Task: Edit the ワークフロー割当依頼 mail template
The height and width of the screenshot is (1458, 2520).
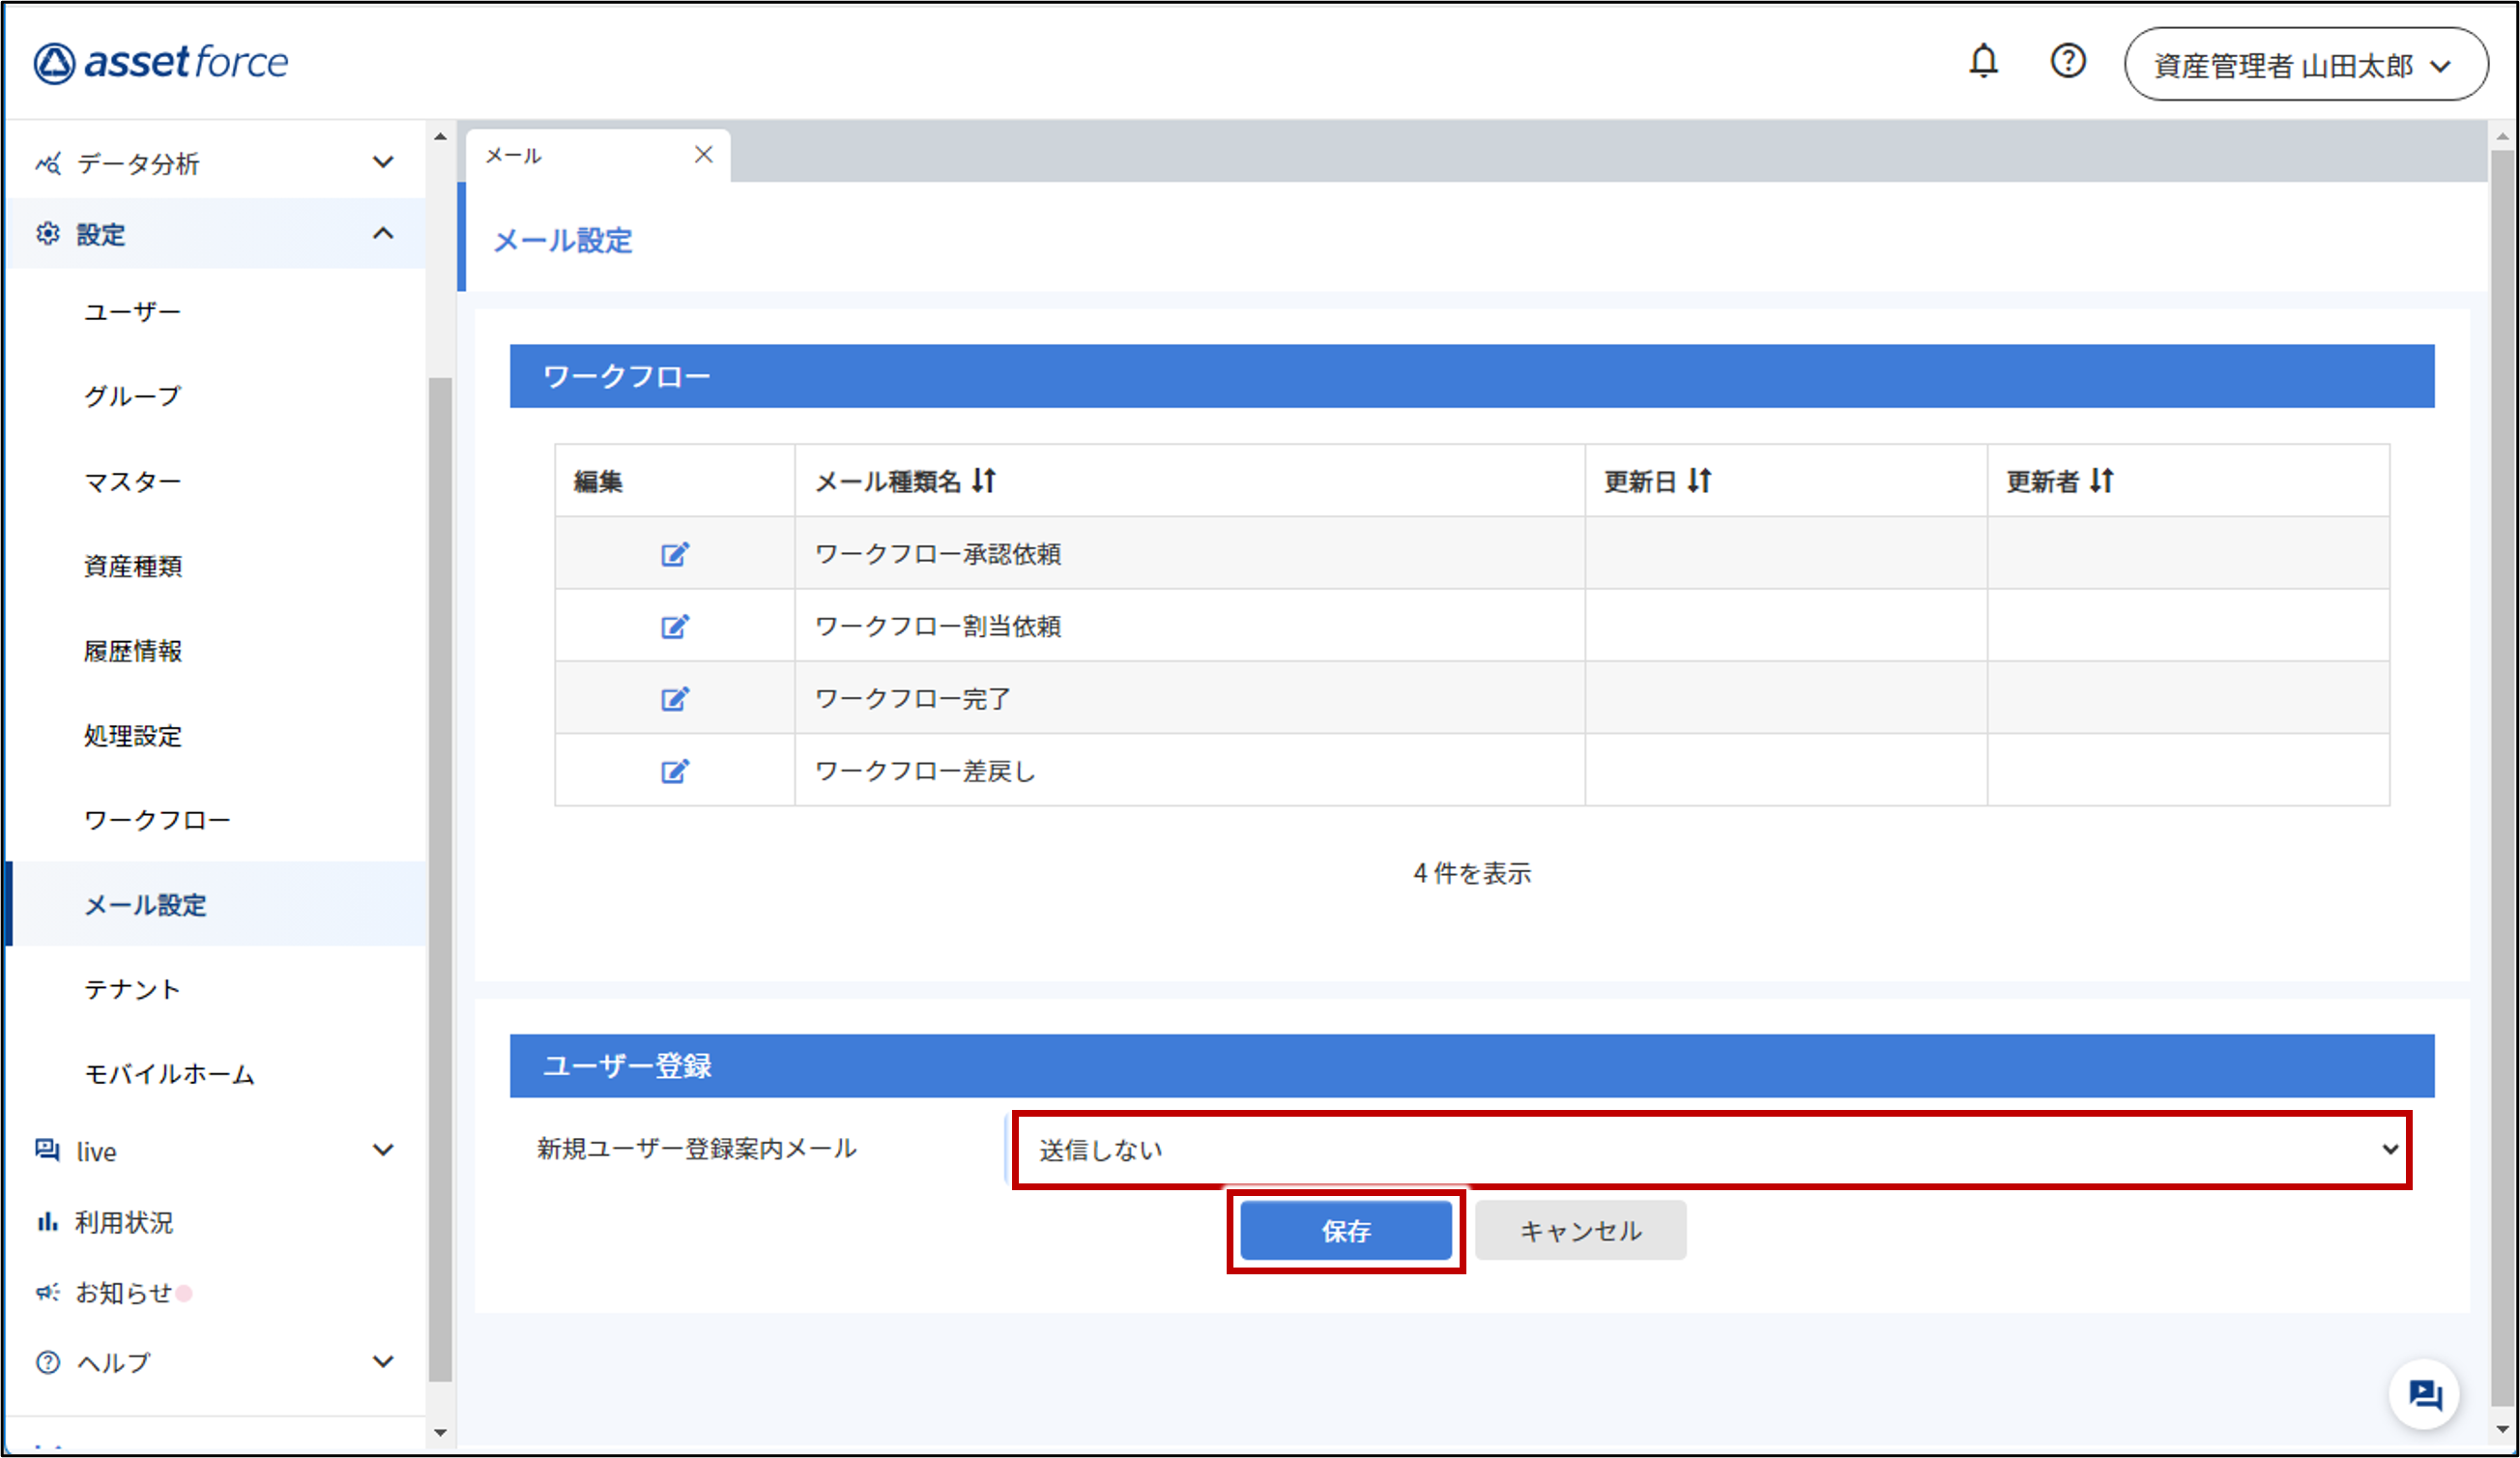Action: (x=675, y=627)
